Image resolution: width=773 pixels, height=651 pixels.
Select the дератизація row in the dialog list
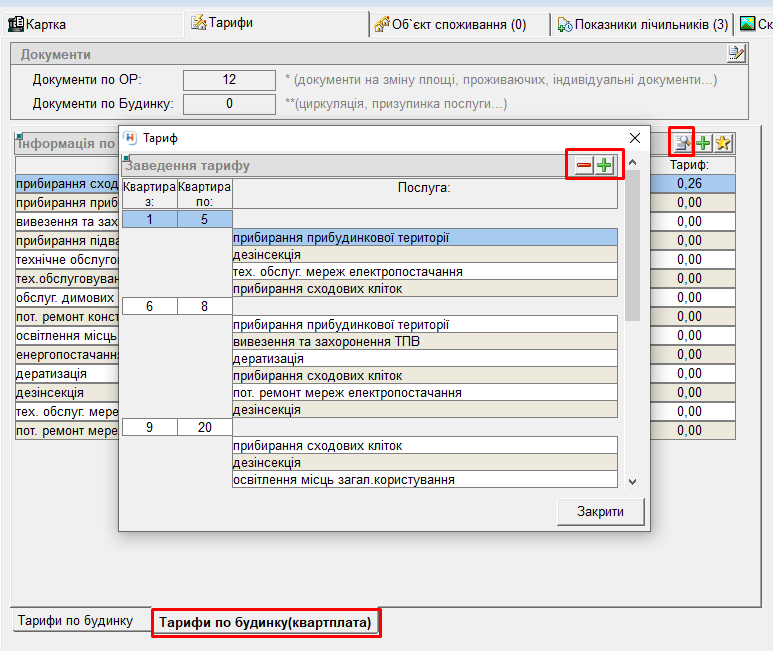point(424,358)
